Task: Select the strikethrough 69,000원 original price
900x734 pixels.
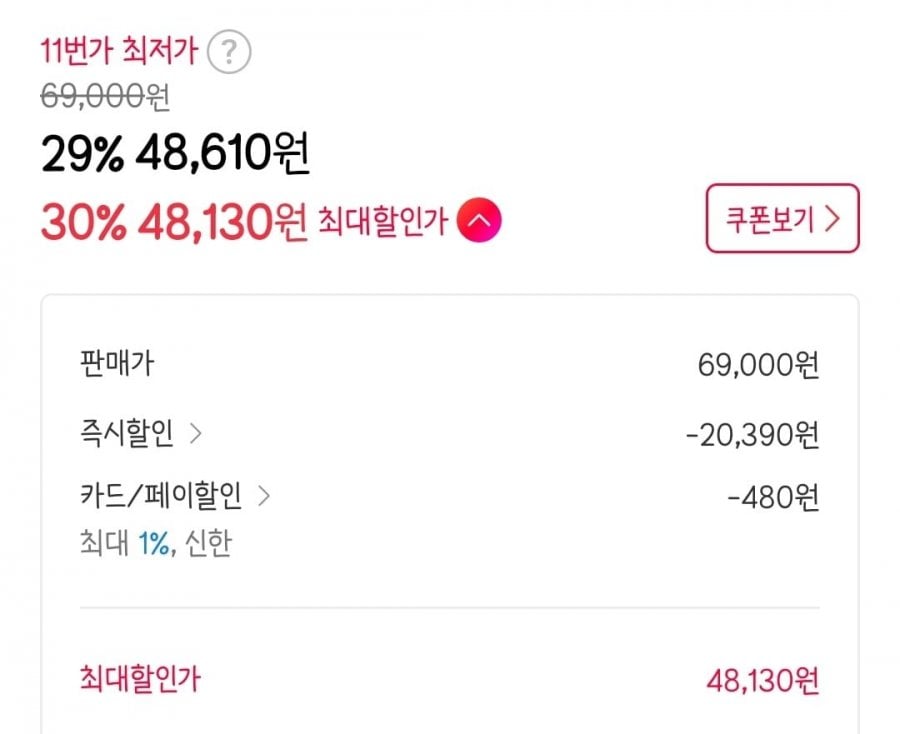Action: pyautogui.click(x=105, y=99)
